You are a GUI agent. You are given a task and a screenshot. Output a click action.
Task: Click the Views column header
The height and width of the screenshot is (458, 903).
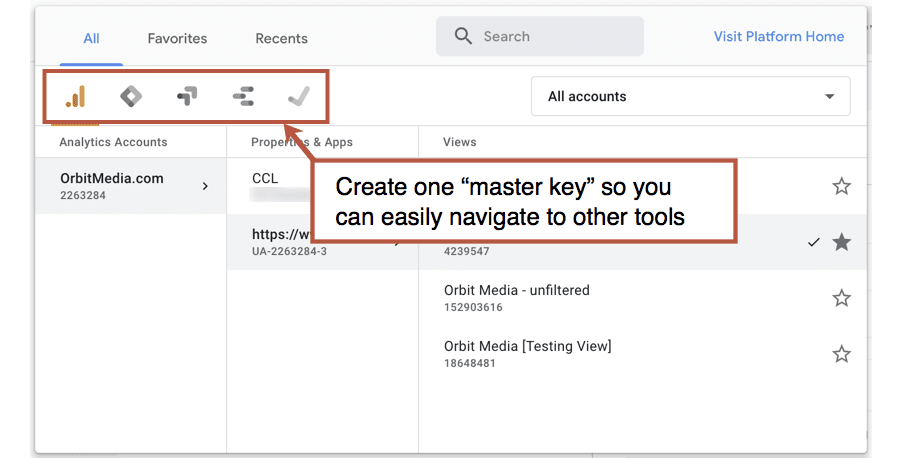[460, 142]
